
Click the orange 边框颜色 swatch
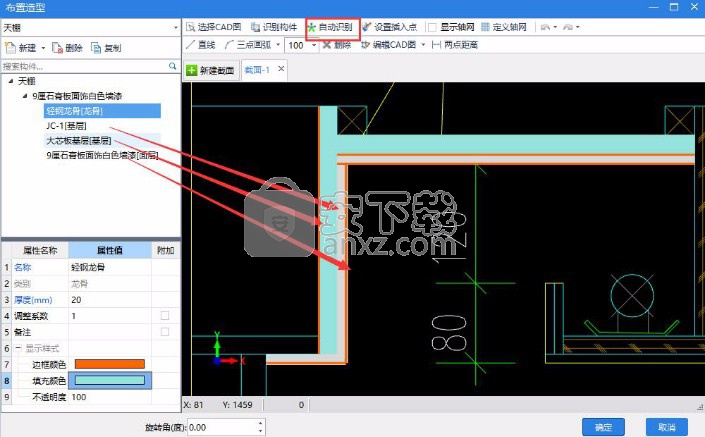[110, 364]
